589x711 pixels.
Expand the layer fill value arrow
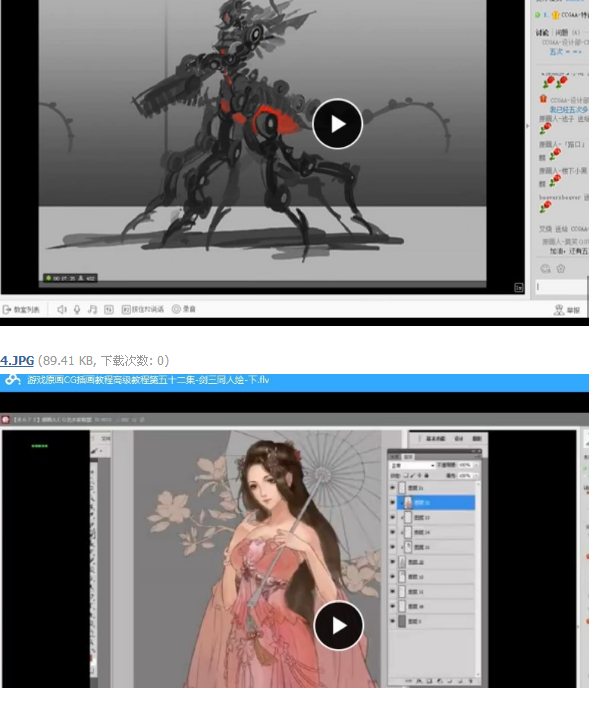pos(476,476)
